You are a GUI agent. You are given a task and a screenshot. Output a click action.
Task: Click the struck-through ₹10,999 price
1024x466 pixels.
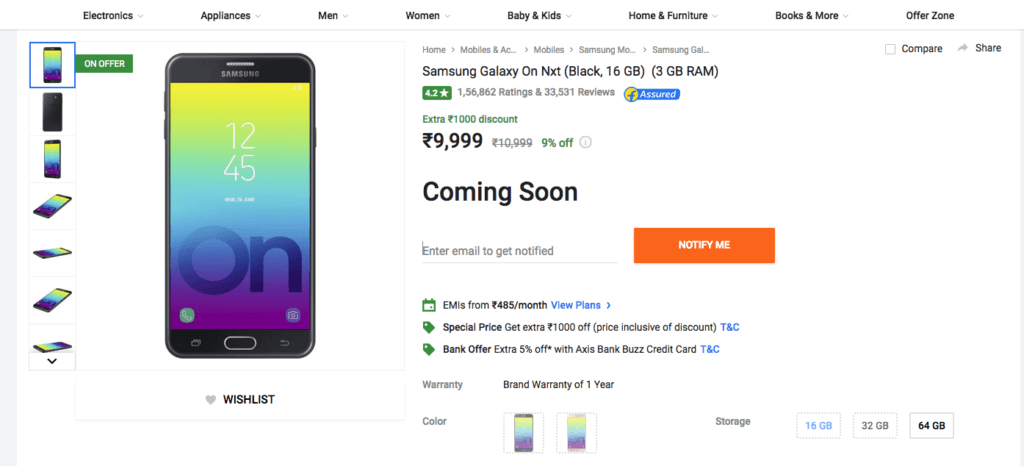[511, 143]
